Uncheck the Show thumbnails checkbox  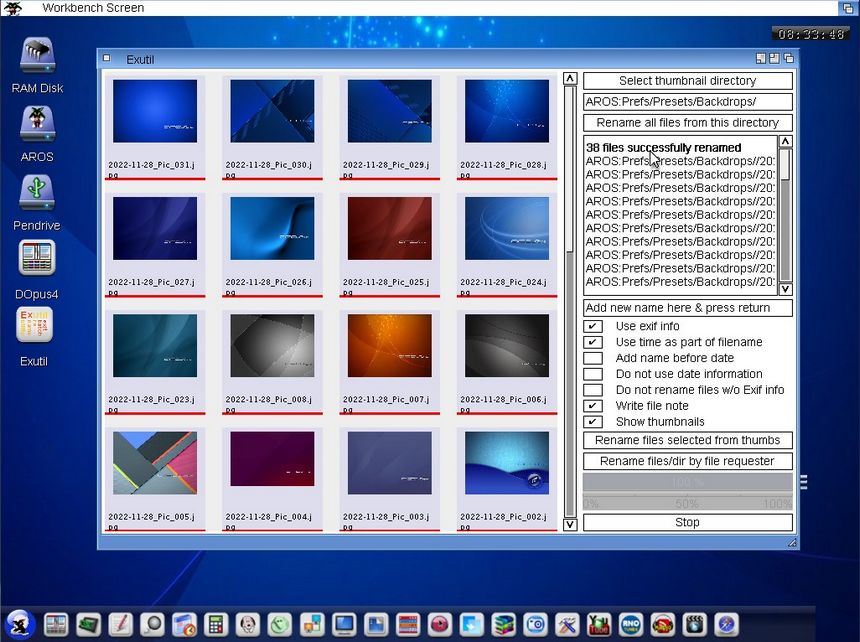(x=593, y=422)
